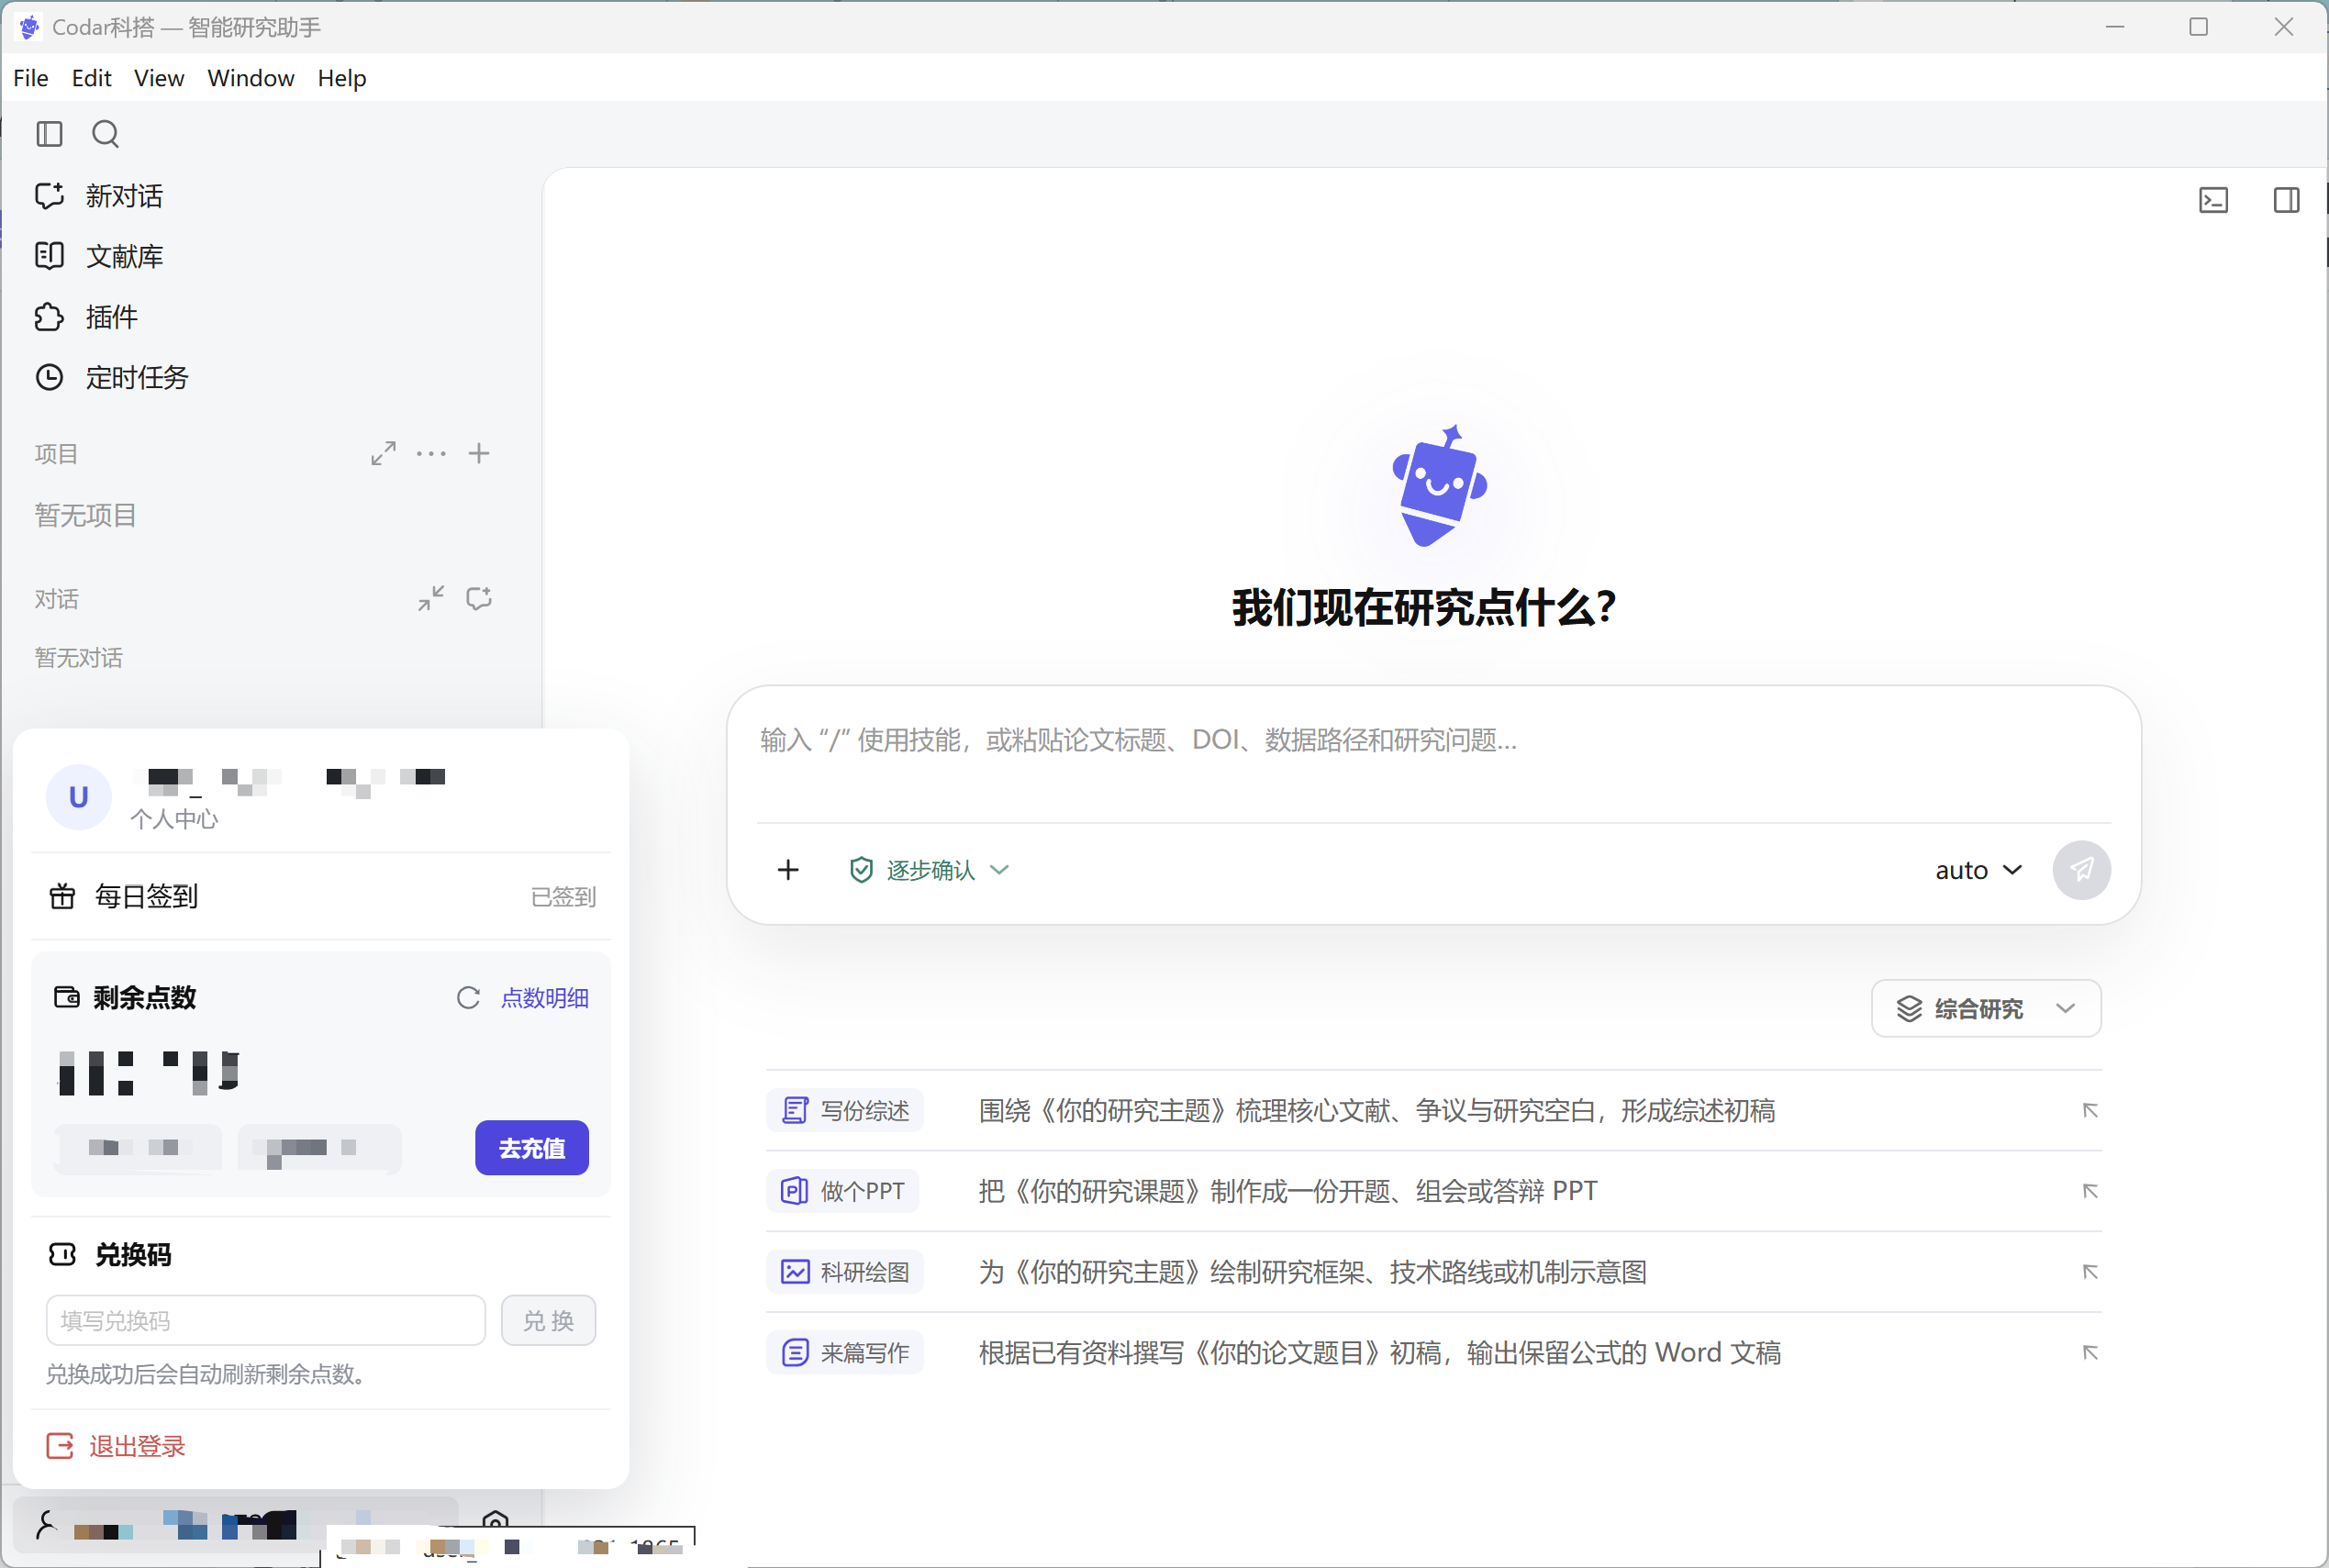
Task: Open the terminal panel icon at top right
Action: point(2213,200)
